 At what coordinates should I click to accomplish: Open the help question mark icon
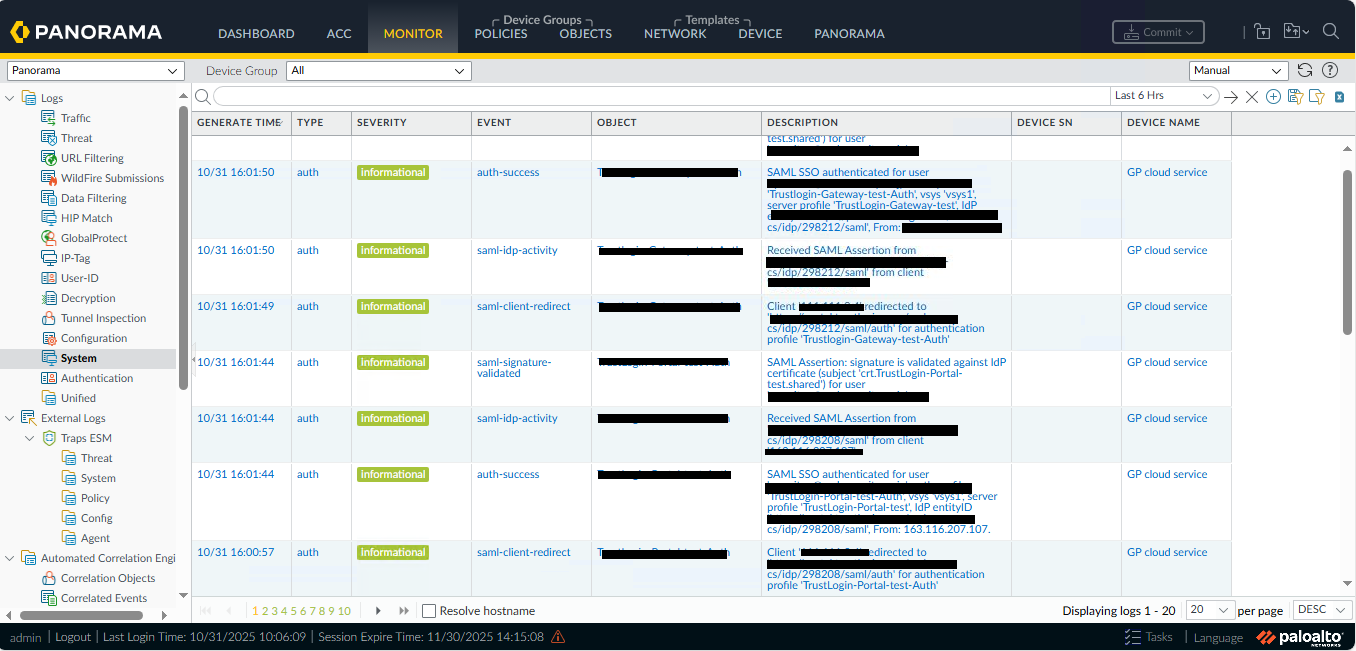1330,70
